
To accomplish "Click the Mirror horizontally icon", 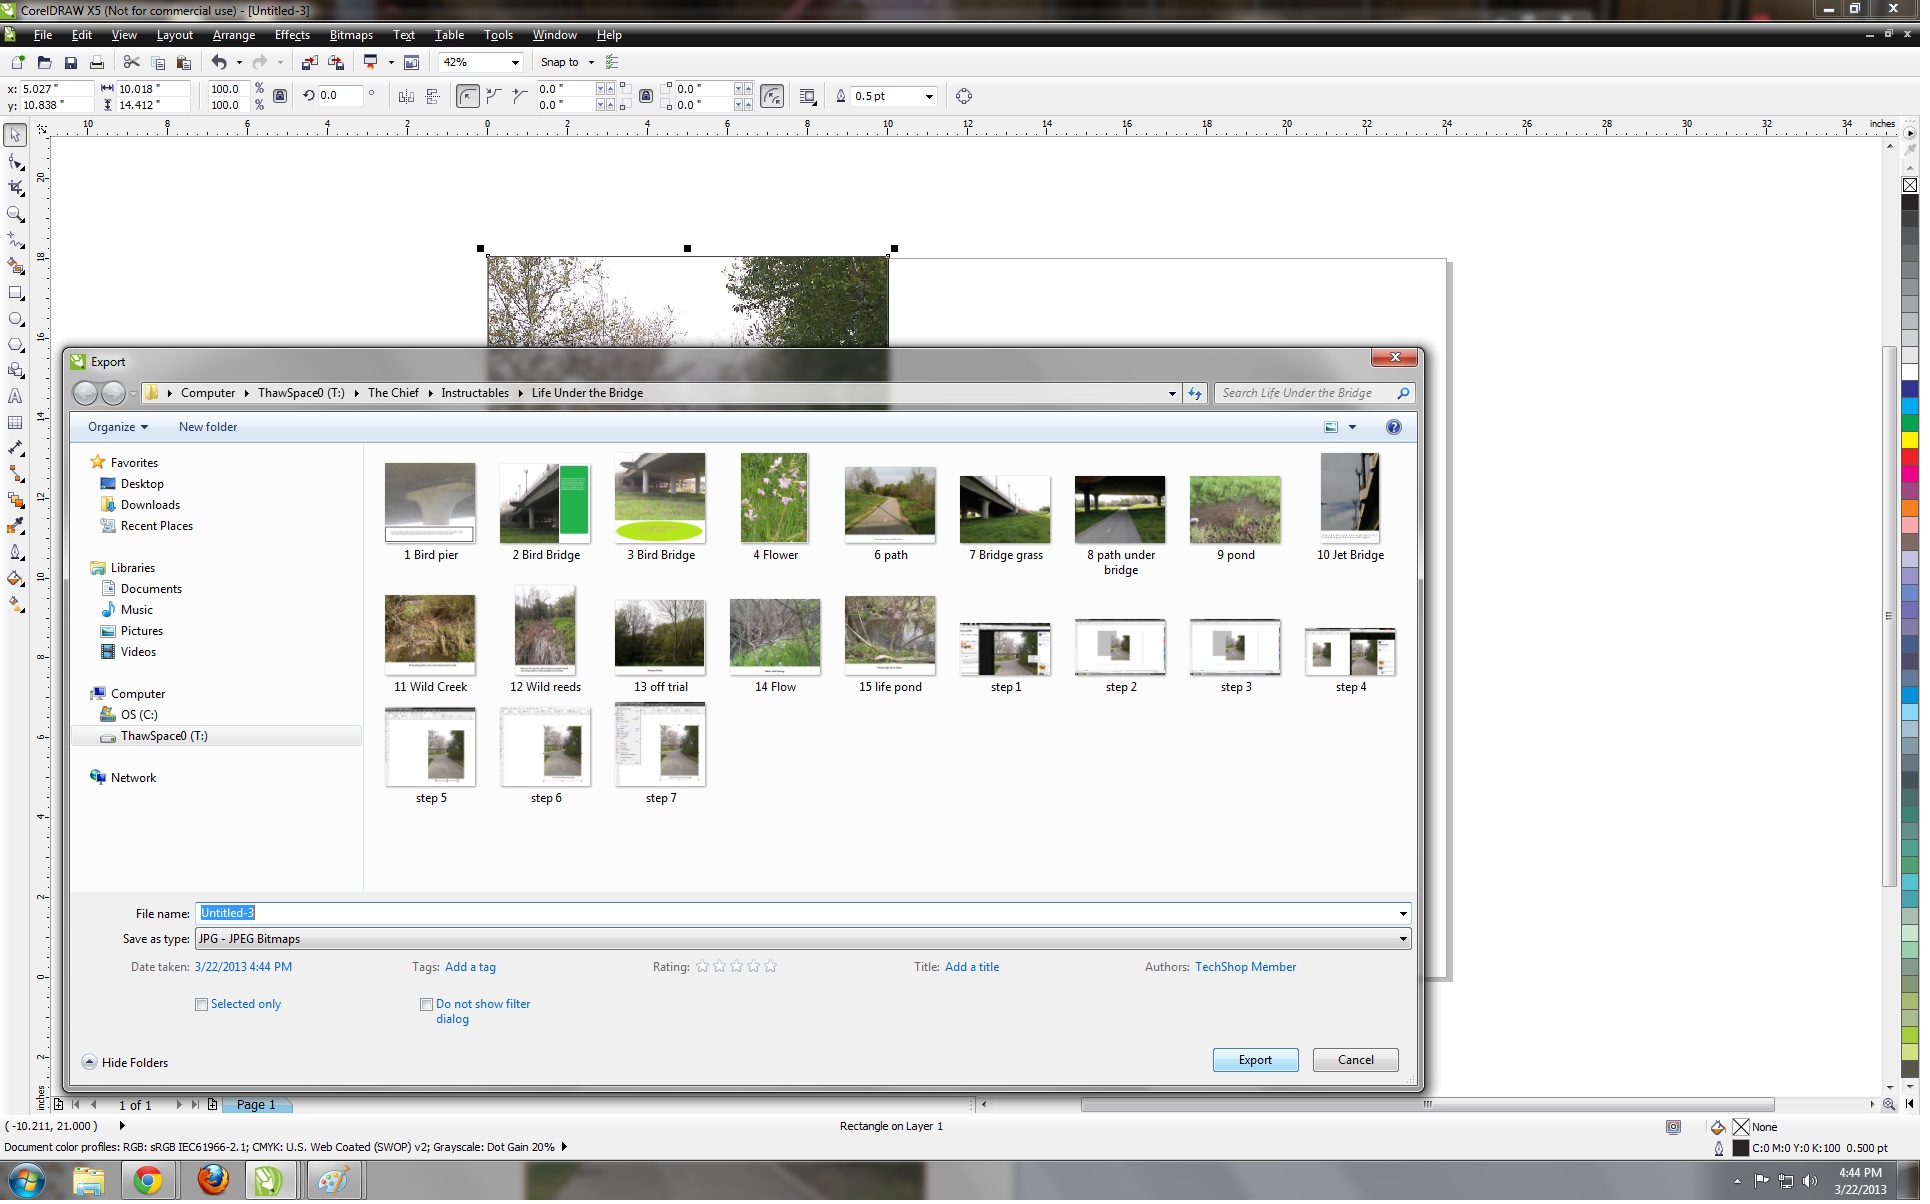I will click(x=406, y=97).
